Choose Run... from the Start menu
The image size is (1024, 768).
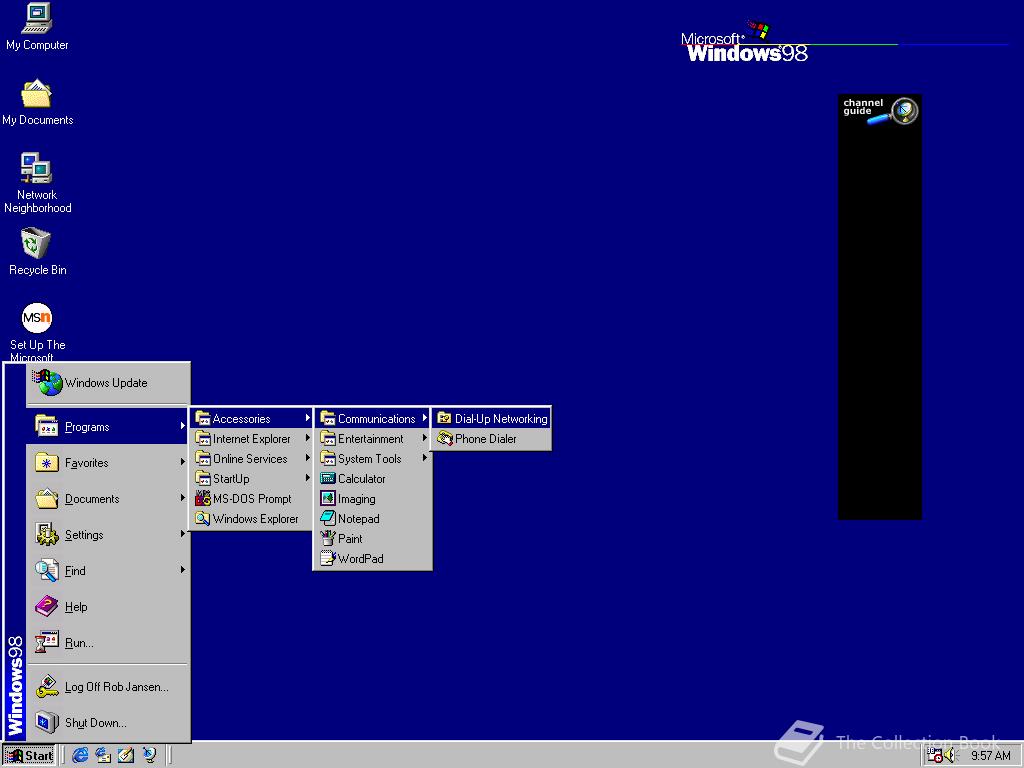108,643
